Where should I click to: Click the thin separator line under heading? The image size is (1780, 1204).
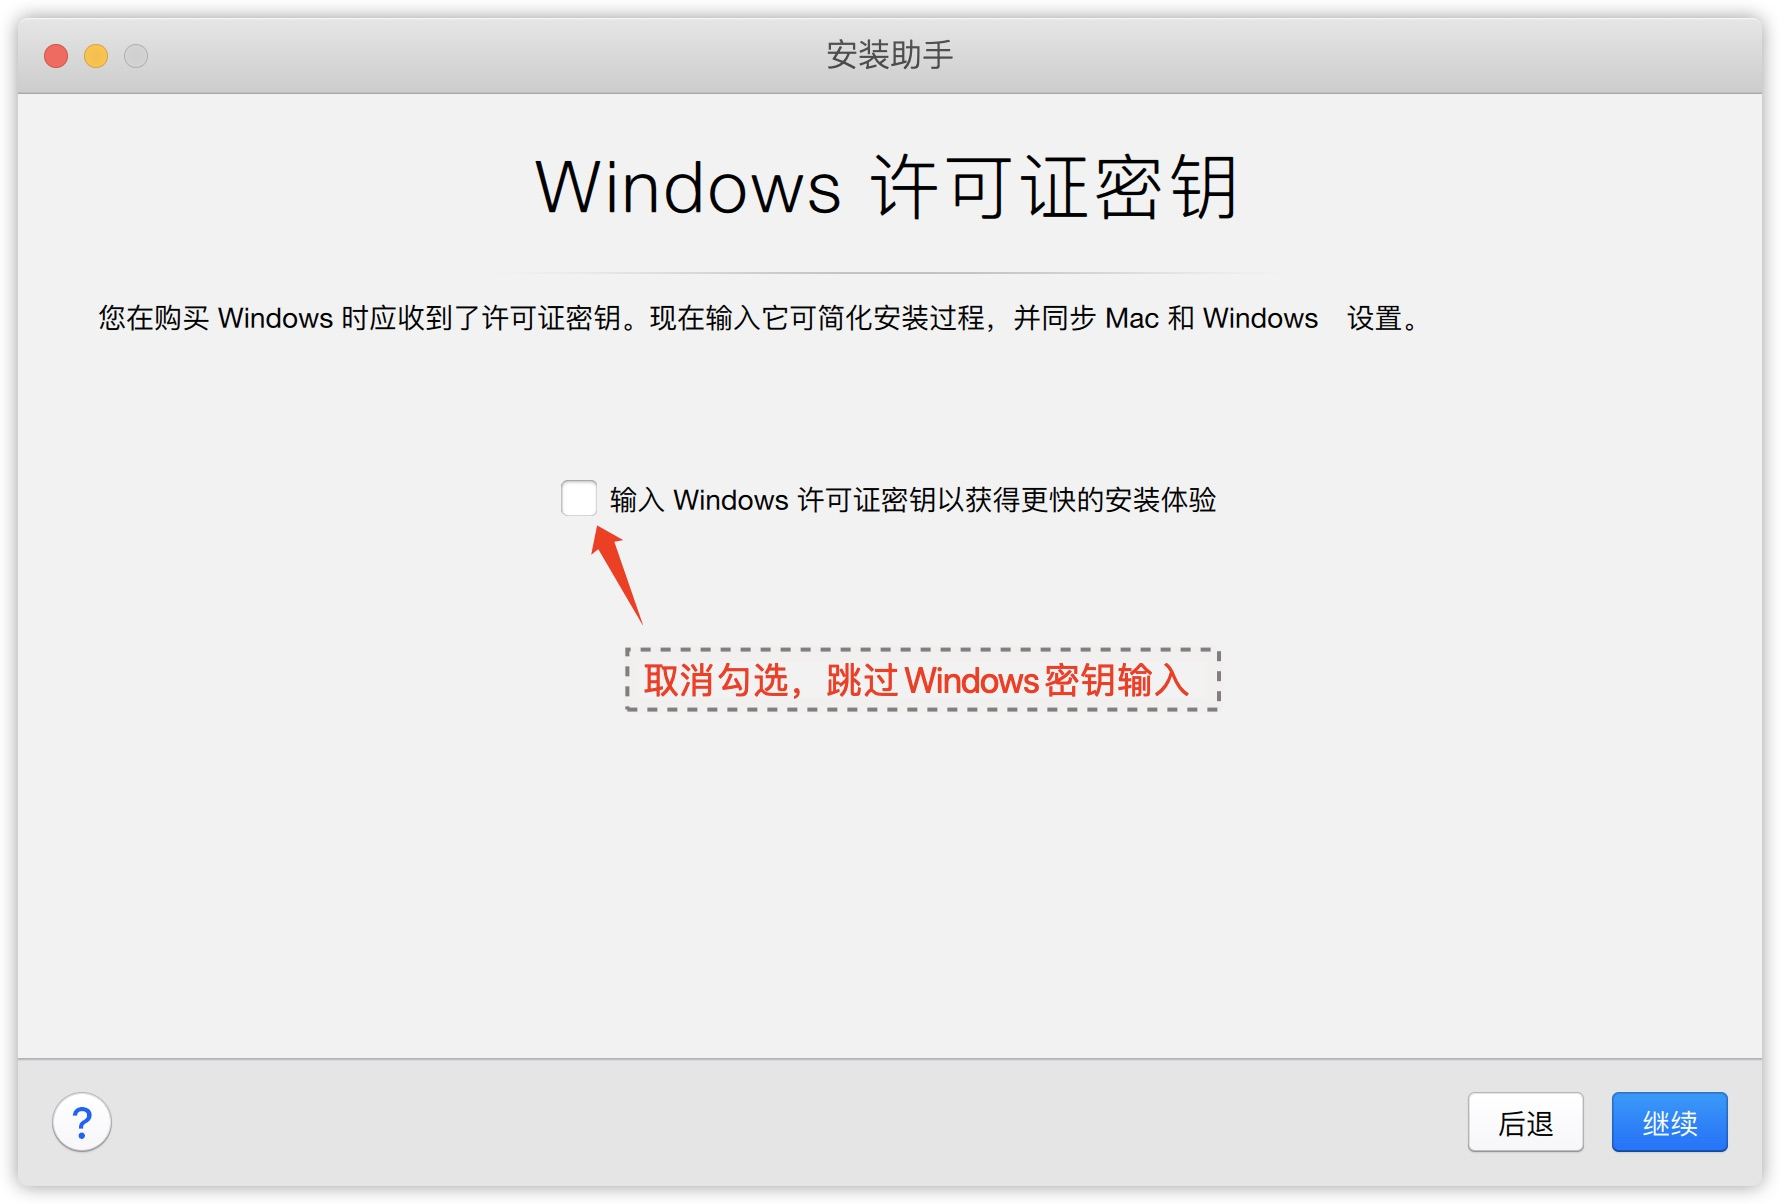pos(890,272)
